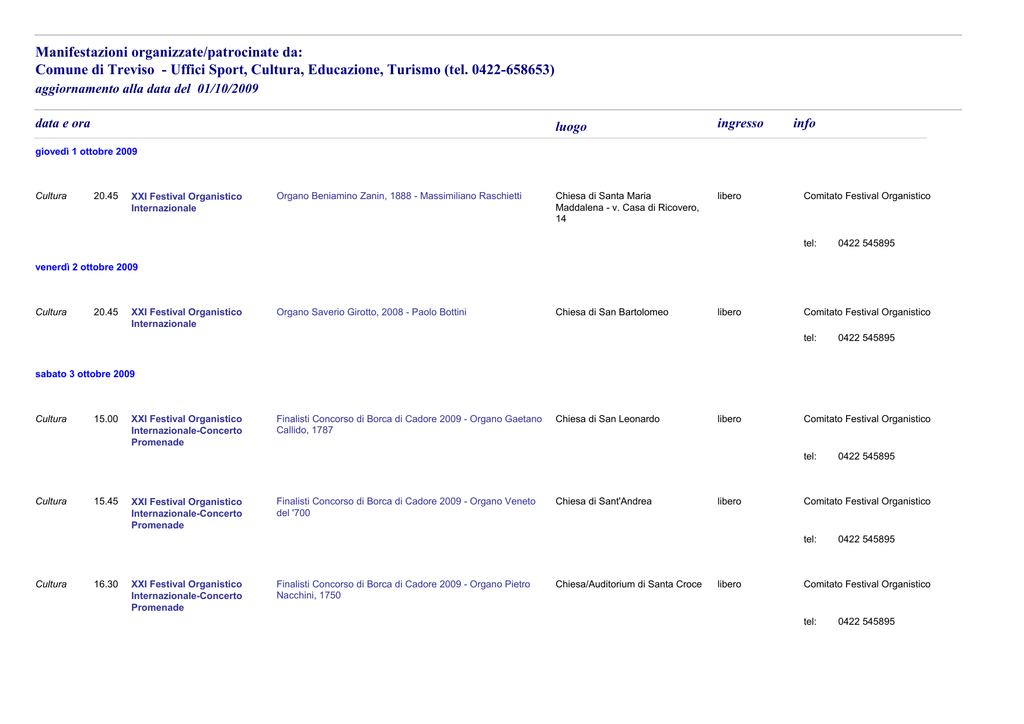Click 'Organo Saverio Girotto, 2008 - Paolo Bottini'
Screen dimensions: 1024x724
[371, 312]
